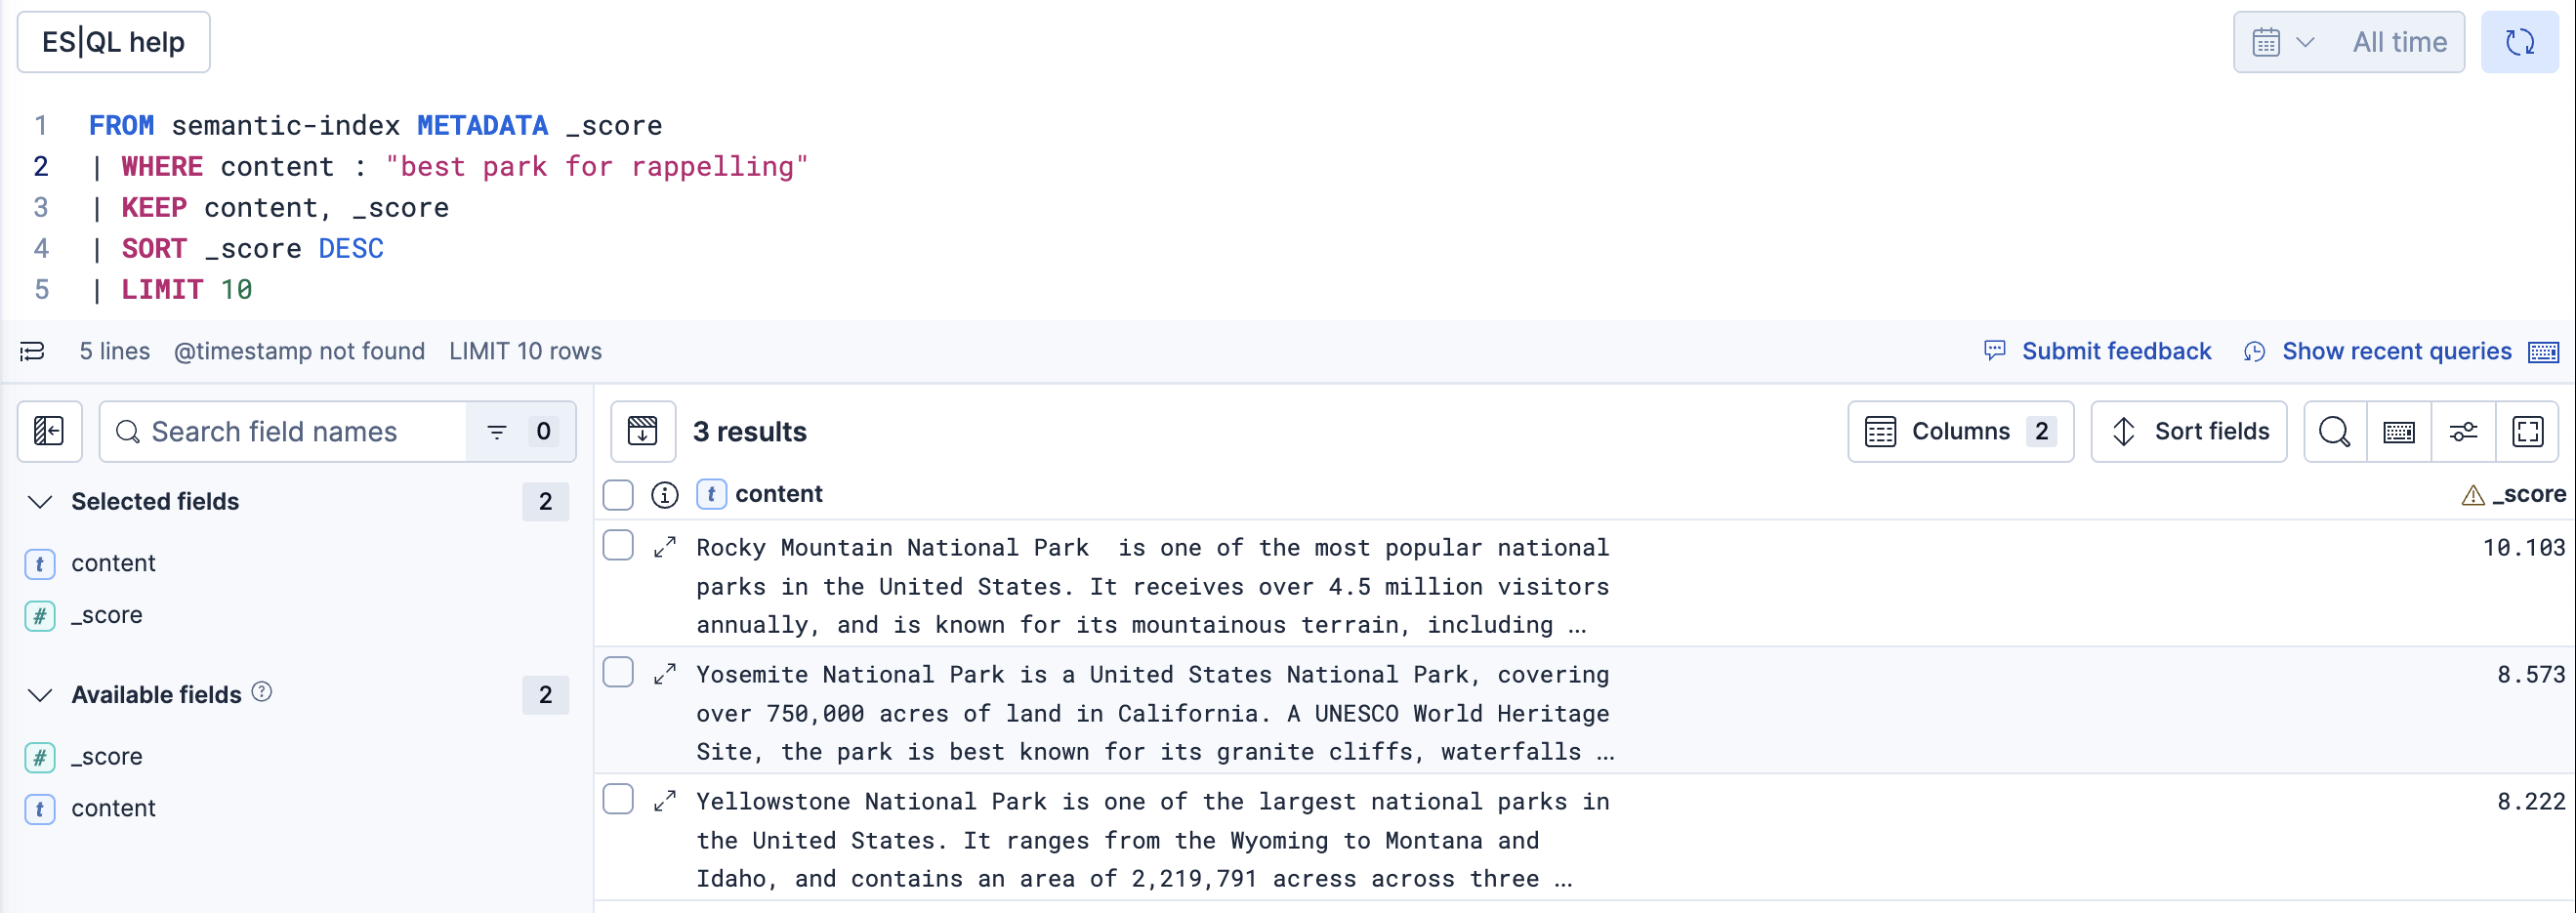Collapse the Selected fields section
This screenshot has width=2576, height=913.
pyautogui.click(x=40, y=502)
